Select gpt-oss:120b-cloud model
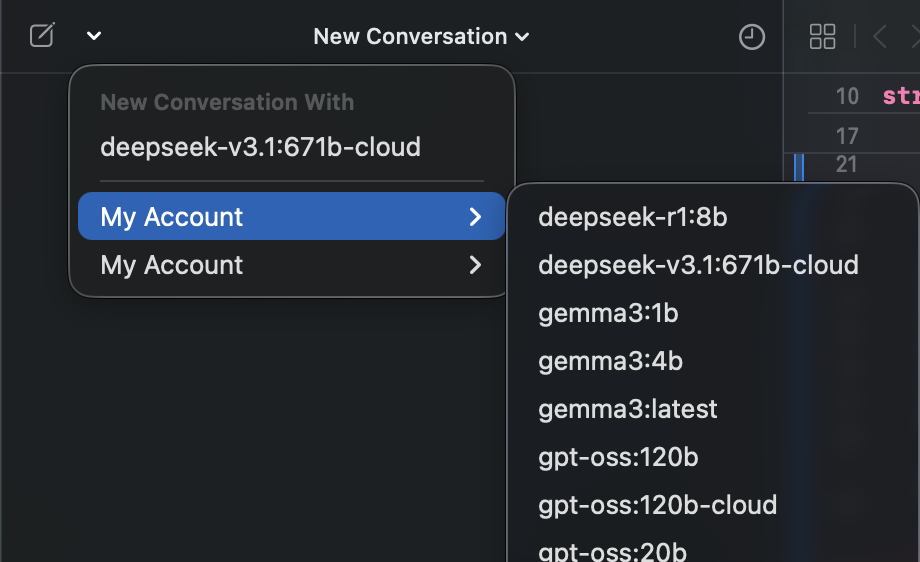Viewport: 920px width, 562px height. [657, 505]
